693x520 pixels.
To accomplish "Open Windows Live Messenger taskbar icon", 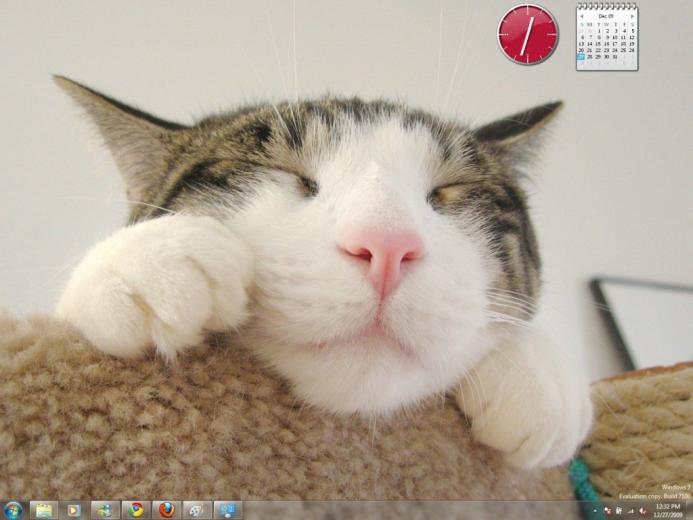I will 105,511.
